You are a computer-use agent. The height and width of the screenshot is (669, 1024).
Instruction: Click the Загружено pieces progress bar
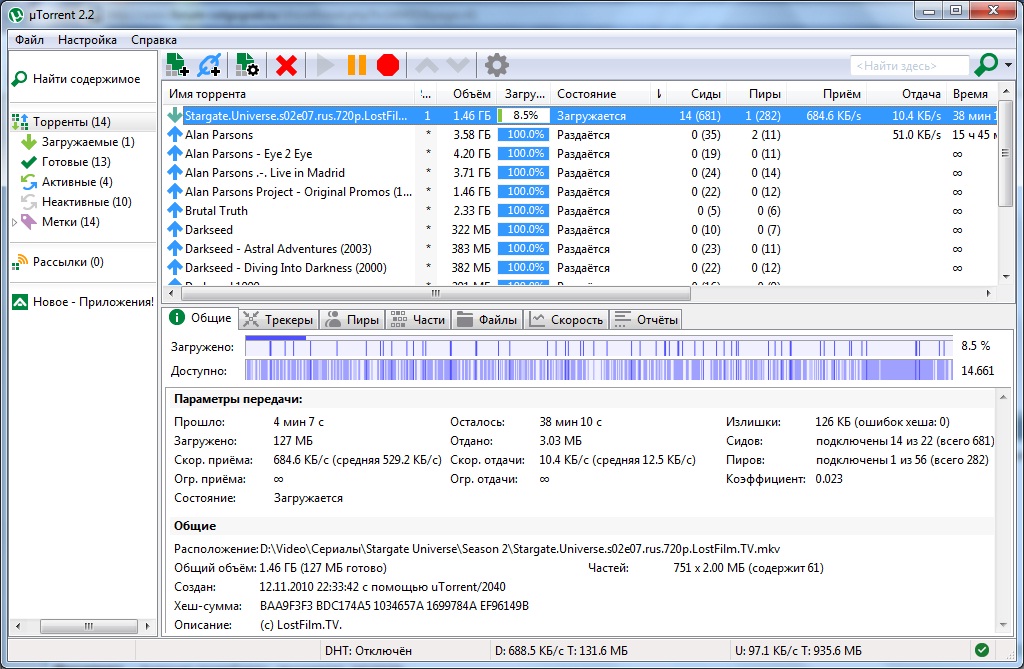pos(598,346)
